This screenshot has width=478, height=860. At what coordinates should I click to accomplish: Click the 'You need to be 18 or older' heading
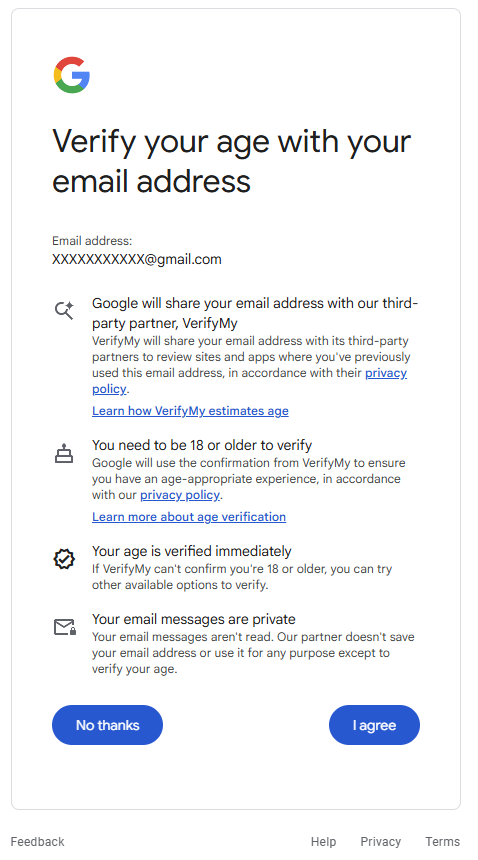click(202, 445)
